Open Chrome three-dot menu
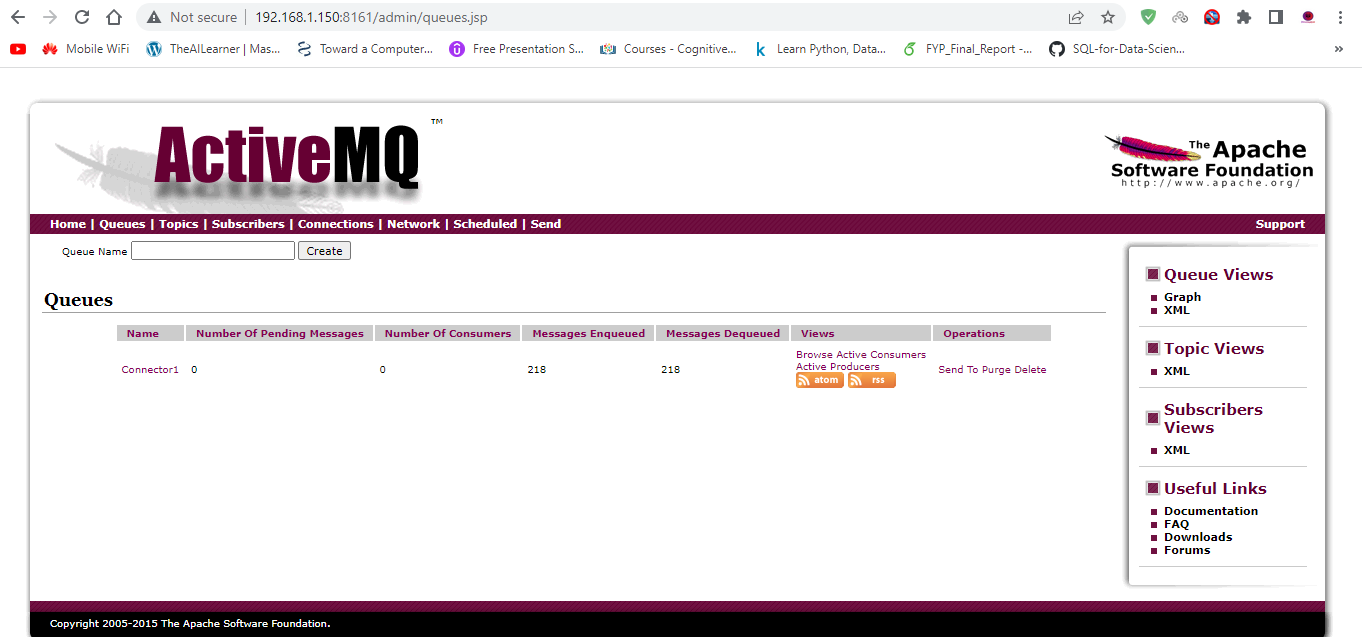1362x637 pixels. [x=1339, y=17]
